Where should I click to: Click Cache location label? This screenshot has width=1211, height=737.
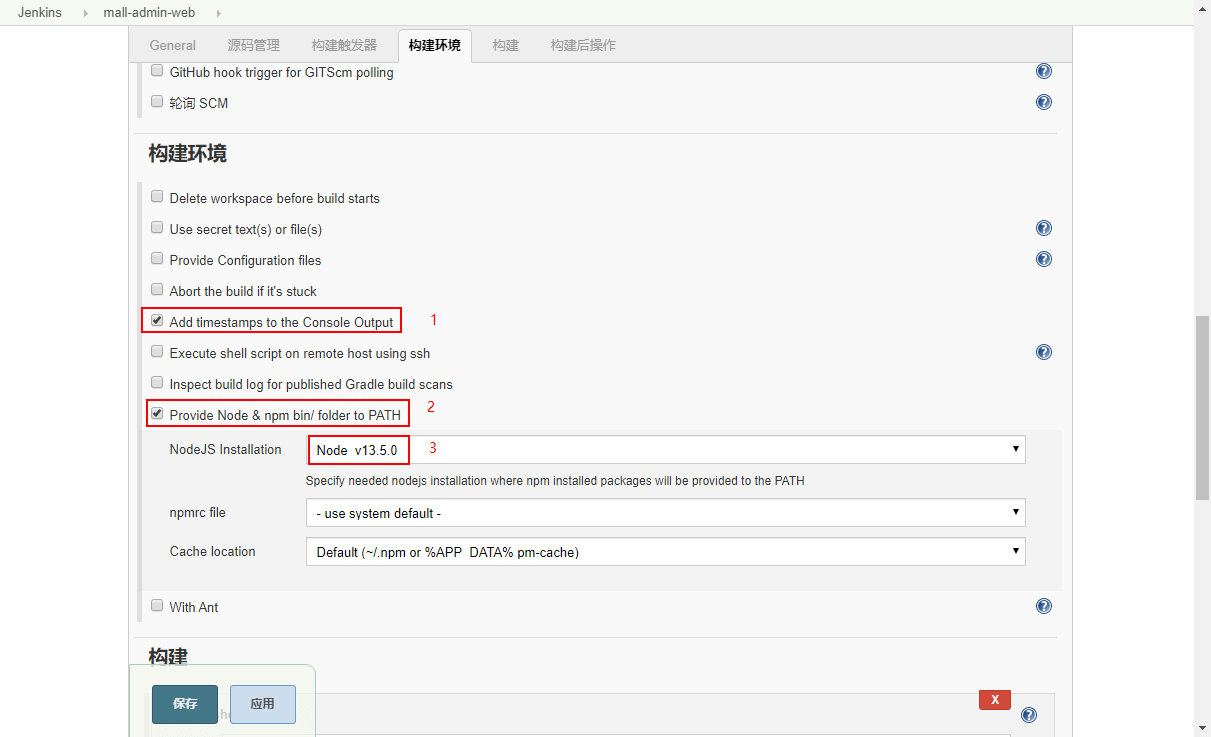(x=213, y=552)
